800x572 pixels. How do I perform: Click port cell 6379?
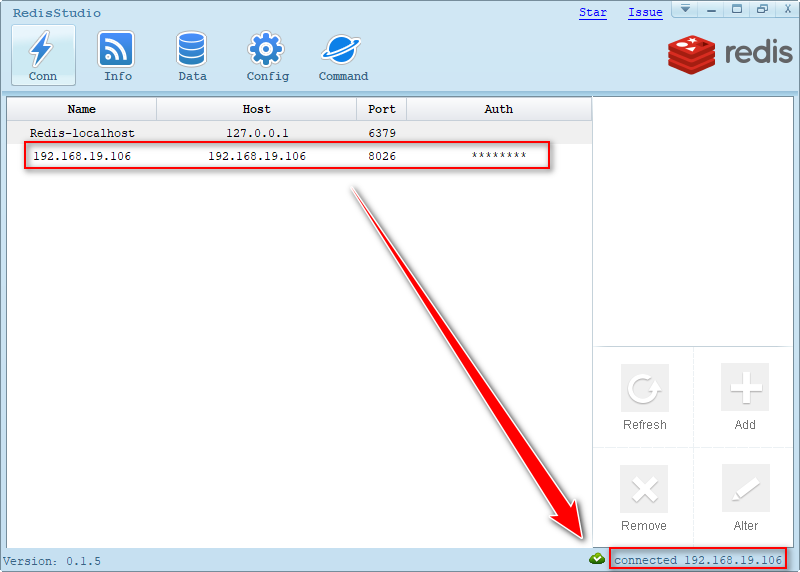click(x=382, y=133)
